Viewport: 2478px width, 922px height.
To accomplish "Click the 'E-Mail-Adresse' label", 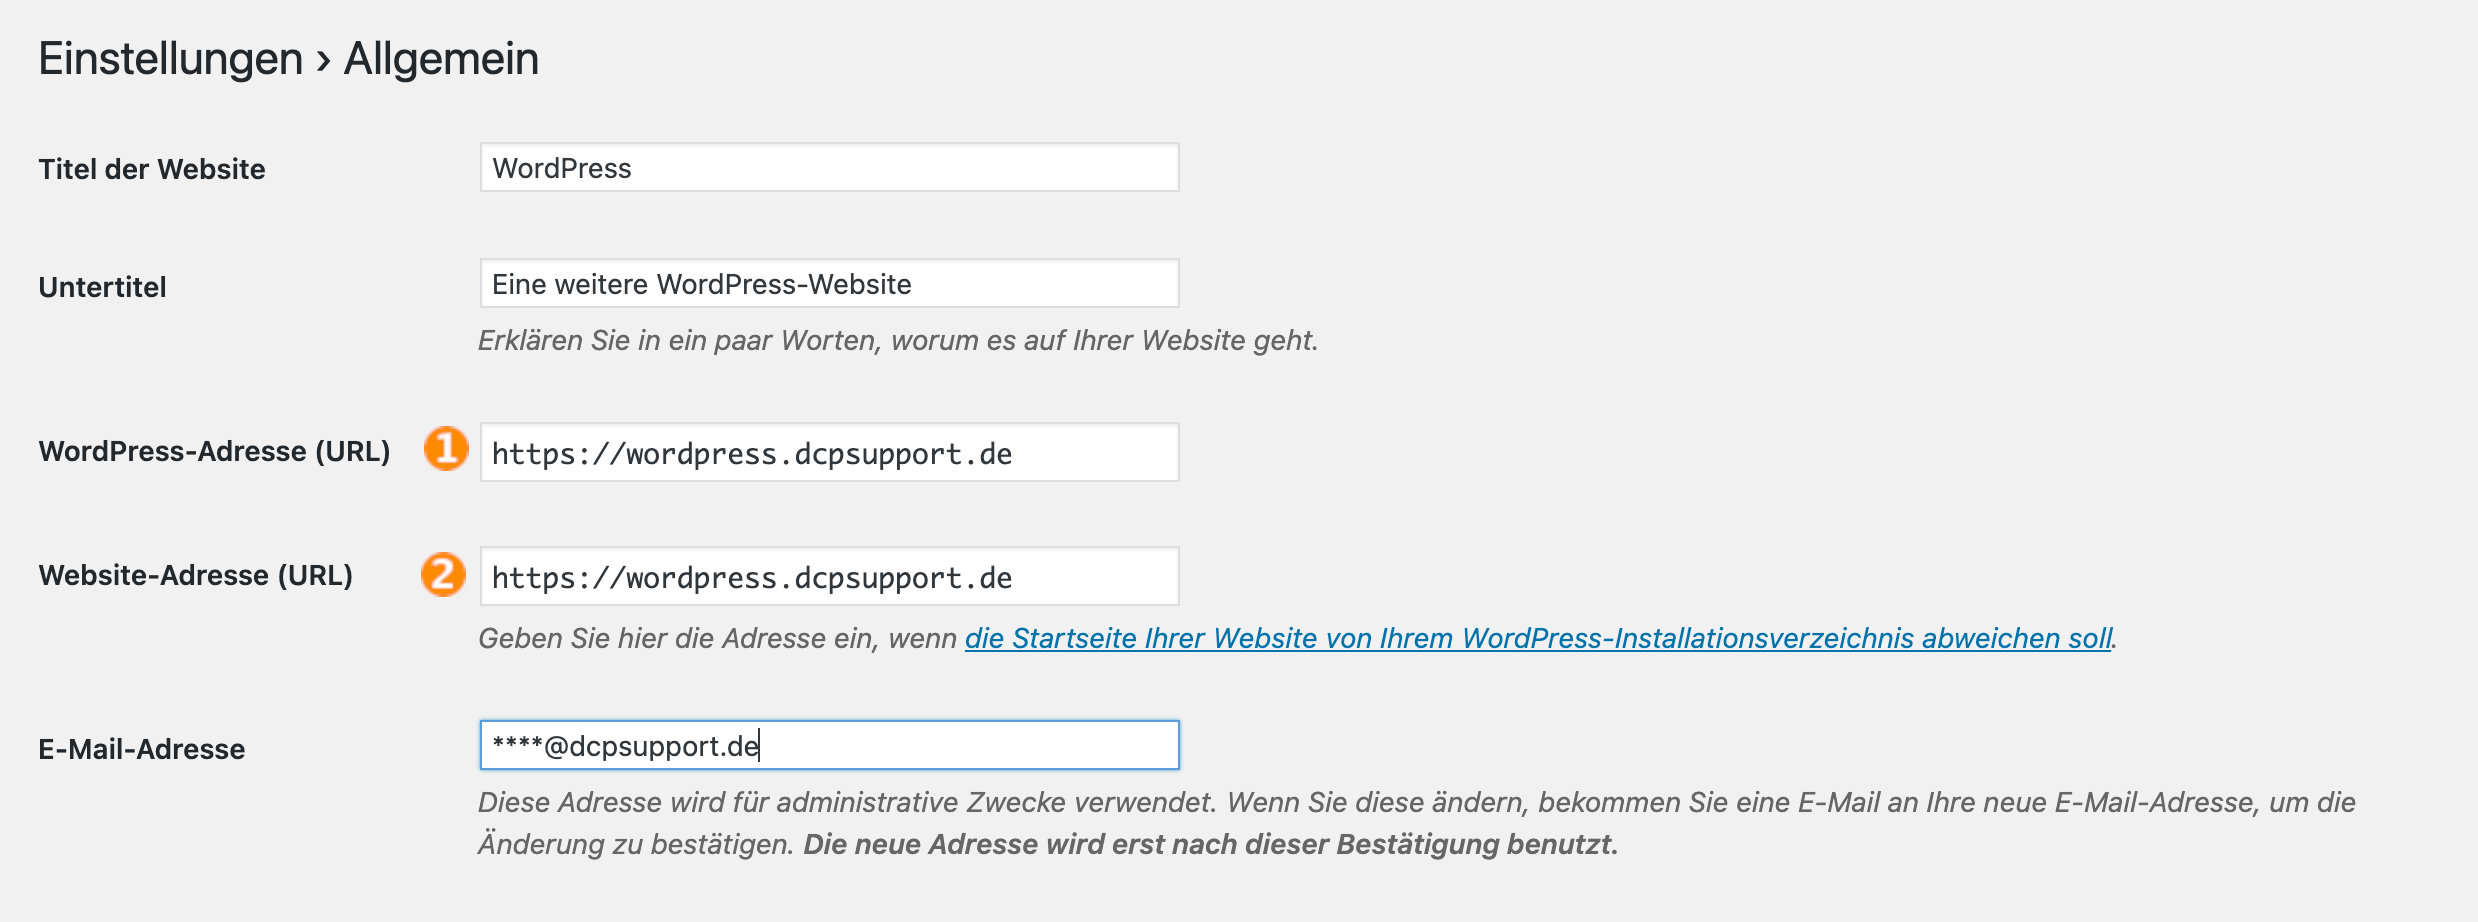I will pos(141,749).
